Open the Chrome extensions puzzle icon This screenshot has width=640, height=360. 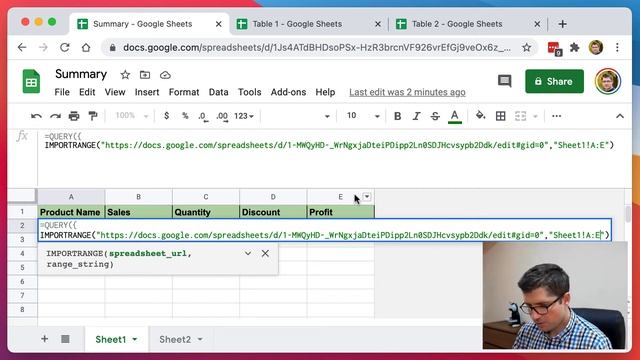(575, 48)
